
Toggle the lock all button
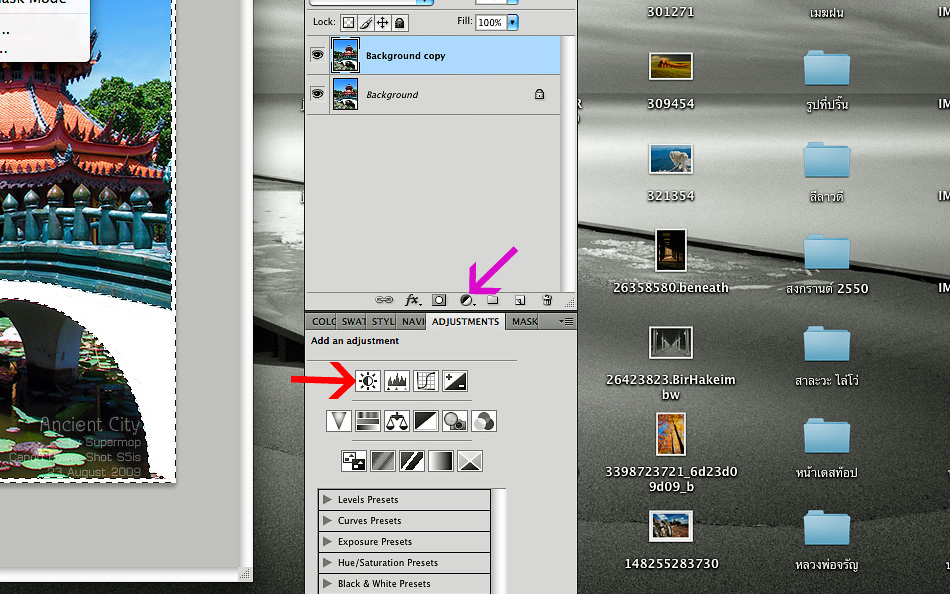(x=400, y=22)
